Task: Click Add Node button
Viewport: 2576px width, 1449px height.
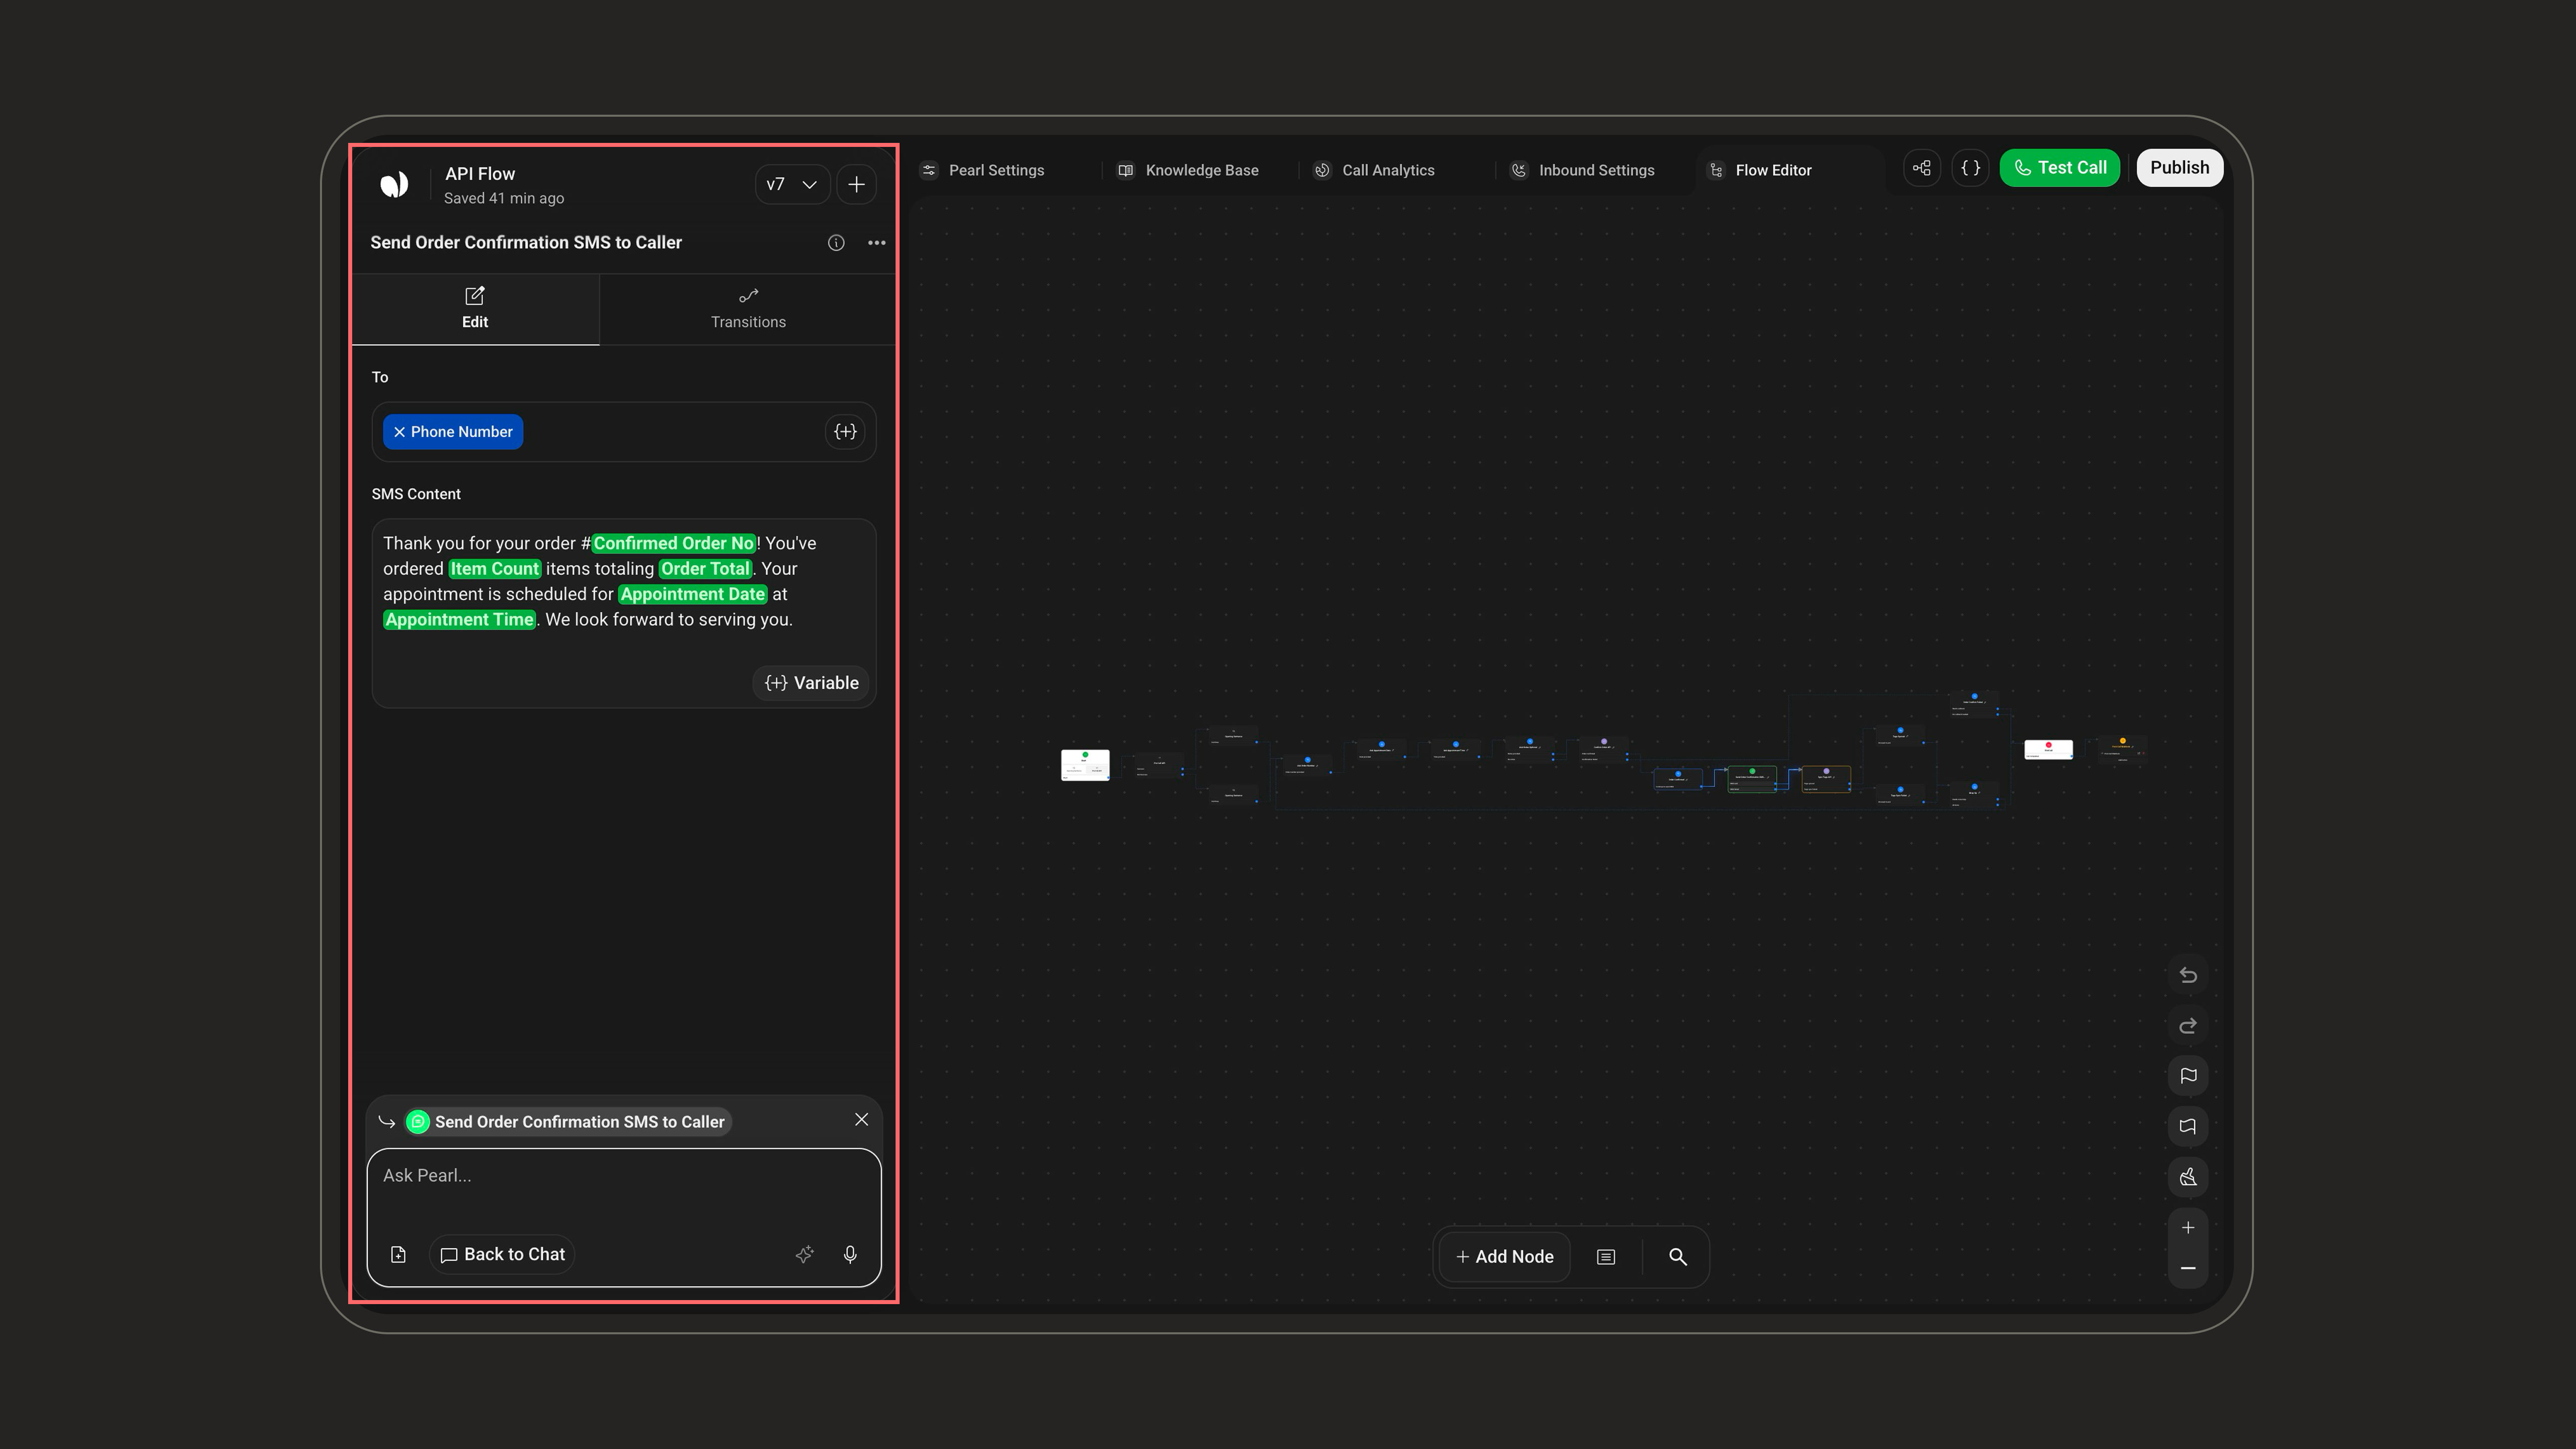Action: pyautogui.click(x=1505, y=1257)
